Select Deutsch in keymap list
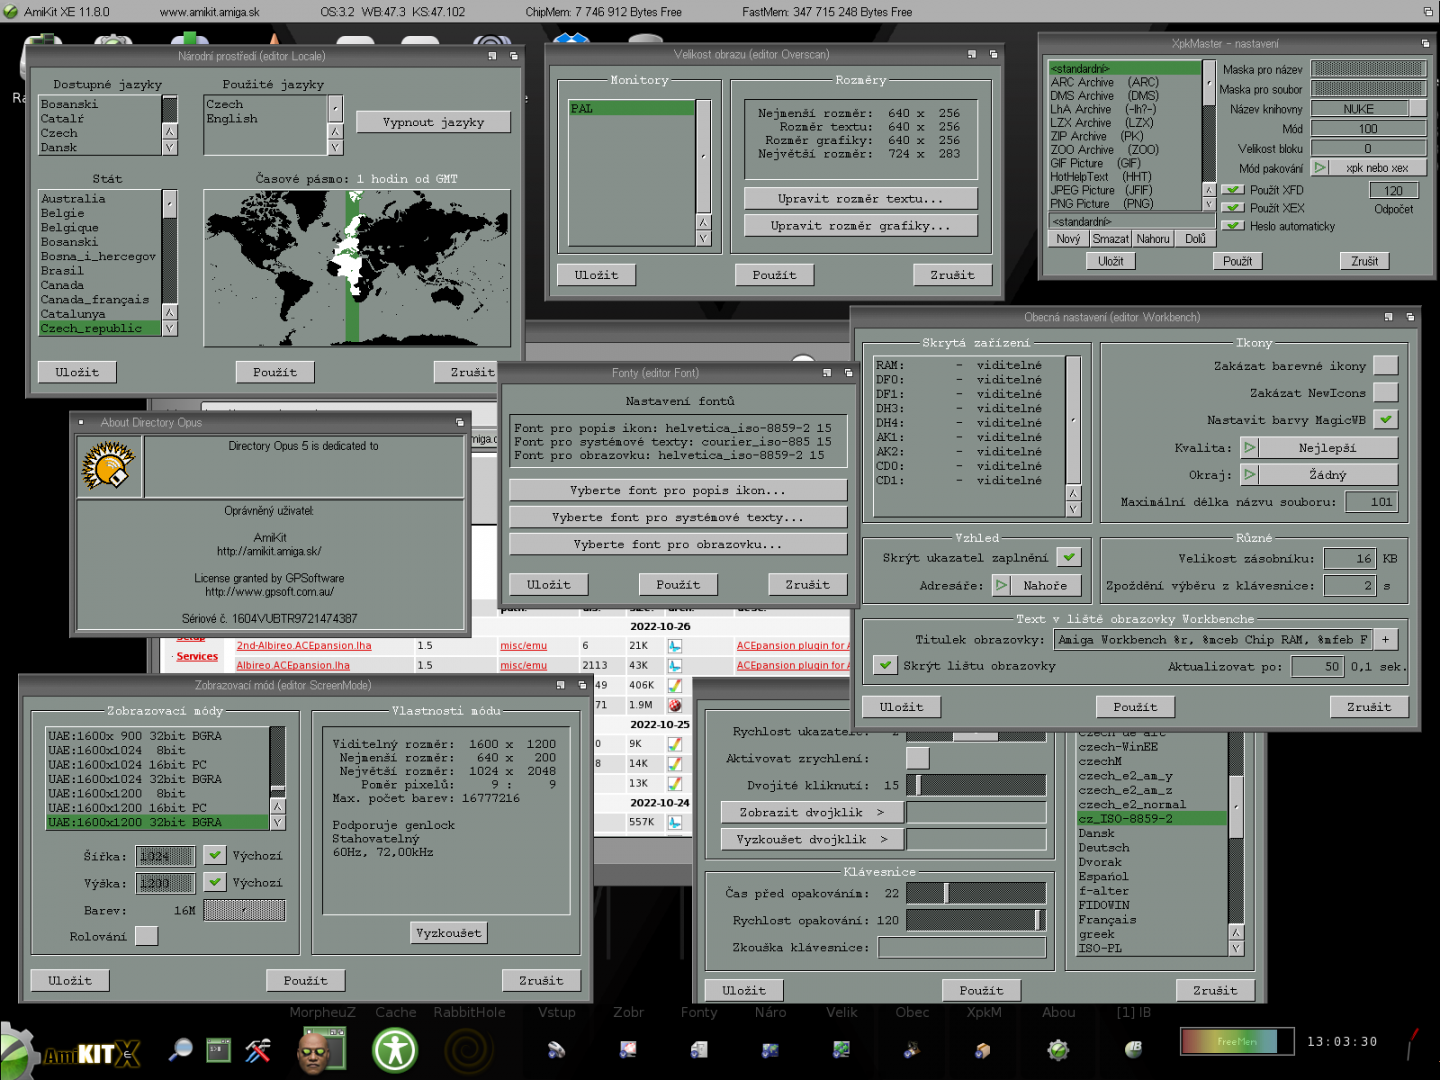1440x1080 pixels. (x=1152, y=848)
